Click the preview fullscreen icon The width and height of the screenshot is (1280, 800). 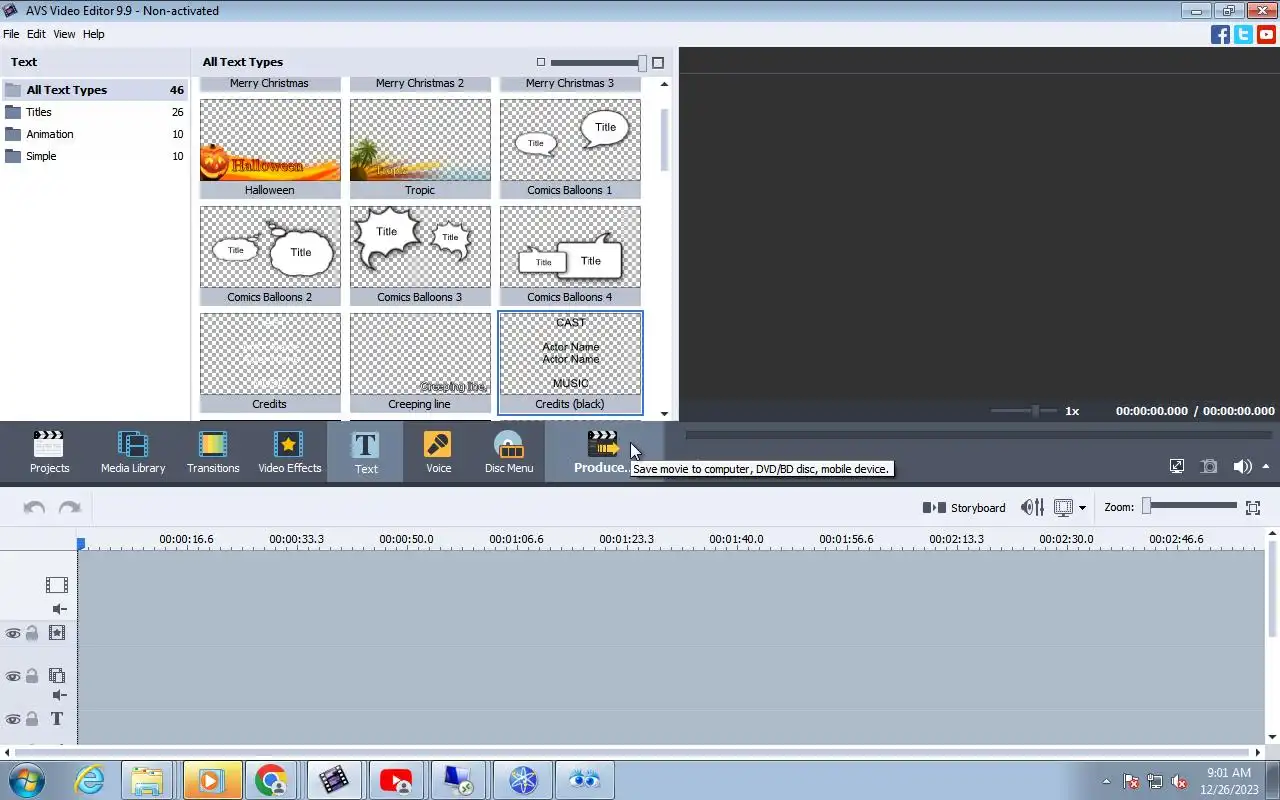1177,466
